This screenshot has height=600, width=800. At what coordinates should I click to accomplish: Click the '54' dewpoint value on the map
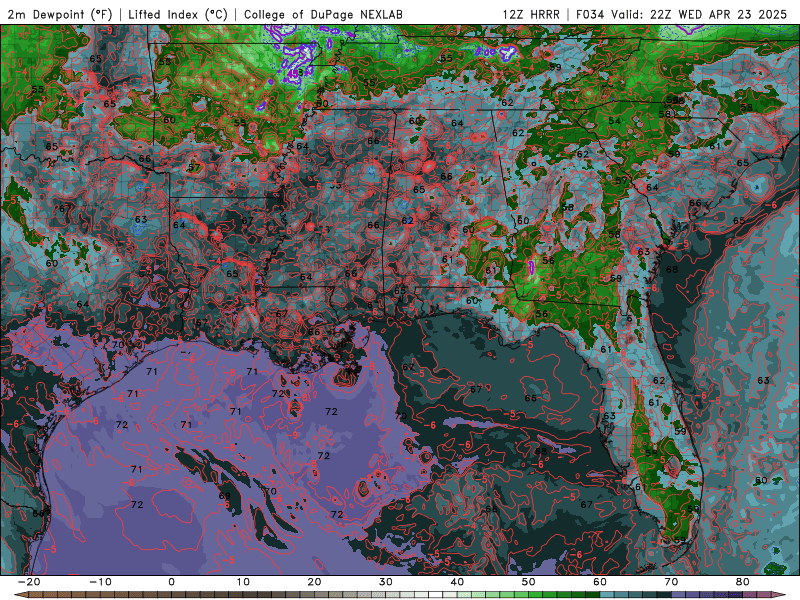(615, 121)
